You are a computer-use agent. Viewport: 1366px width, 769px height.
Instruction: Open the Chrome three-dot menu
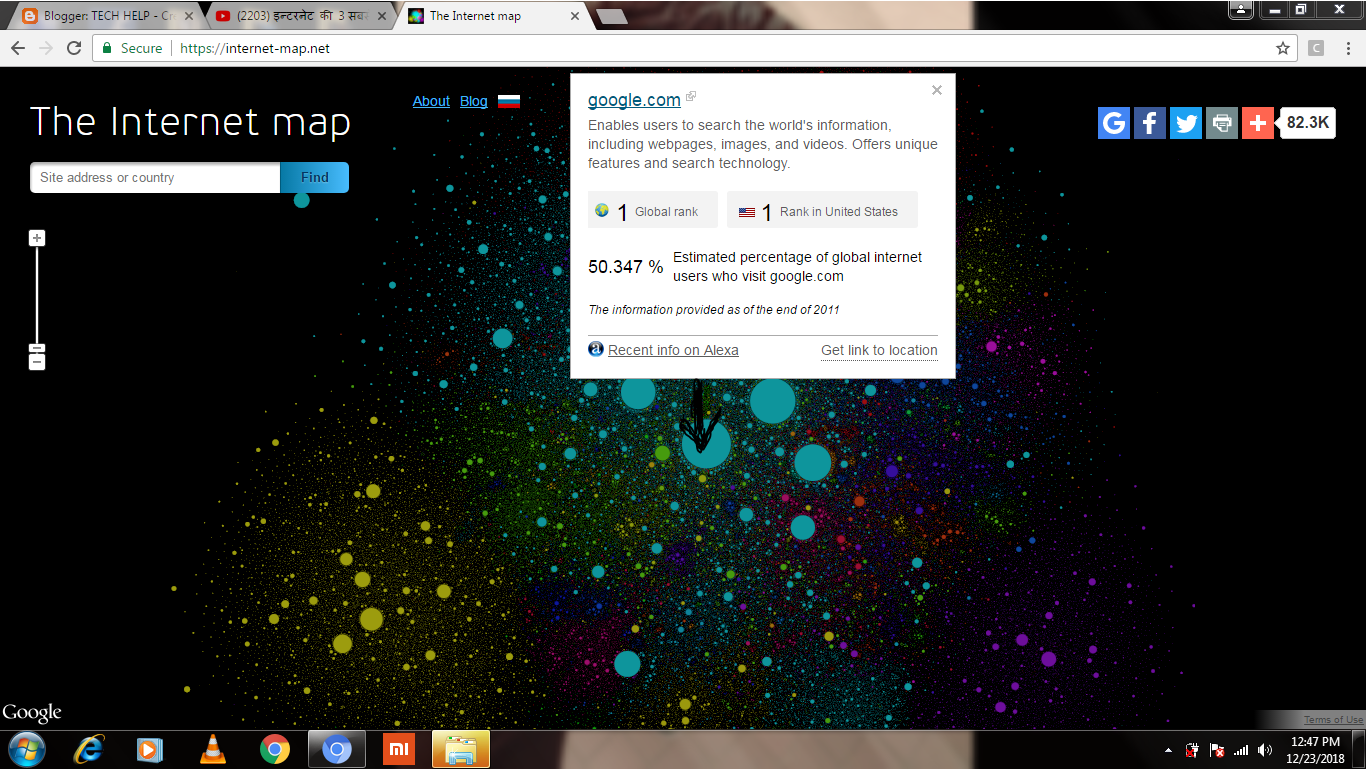(x=1346, y=48)
